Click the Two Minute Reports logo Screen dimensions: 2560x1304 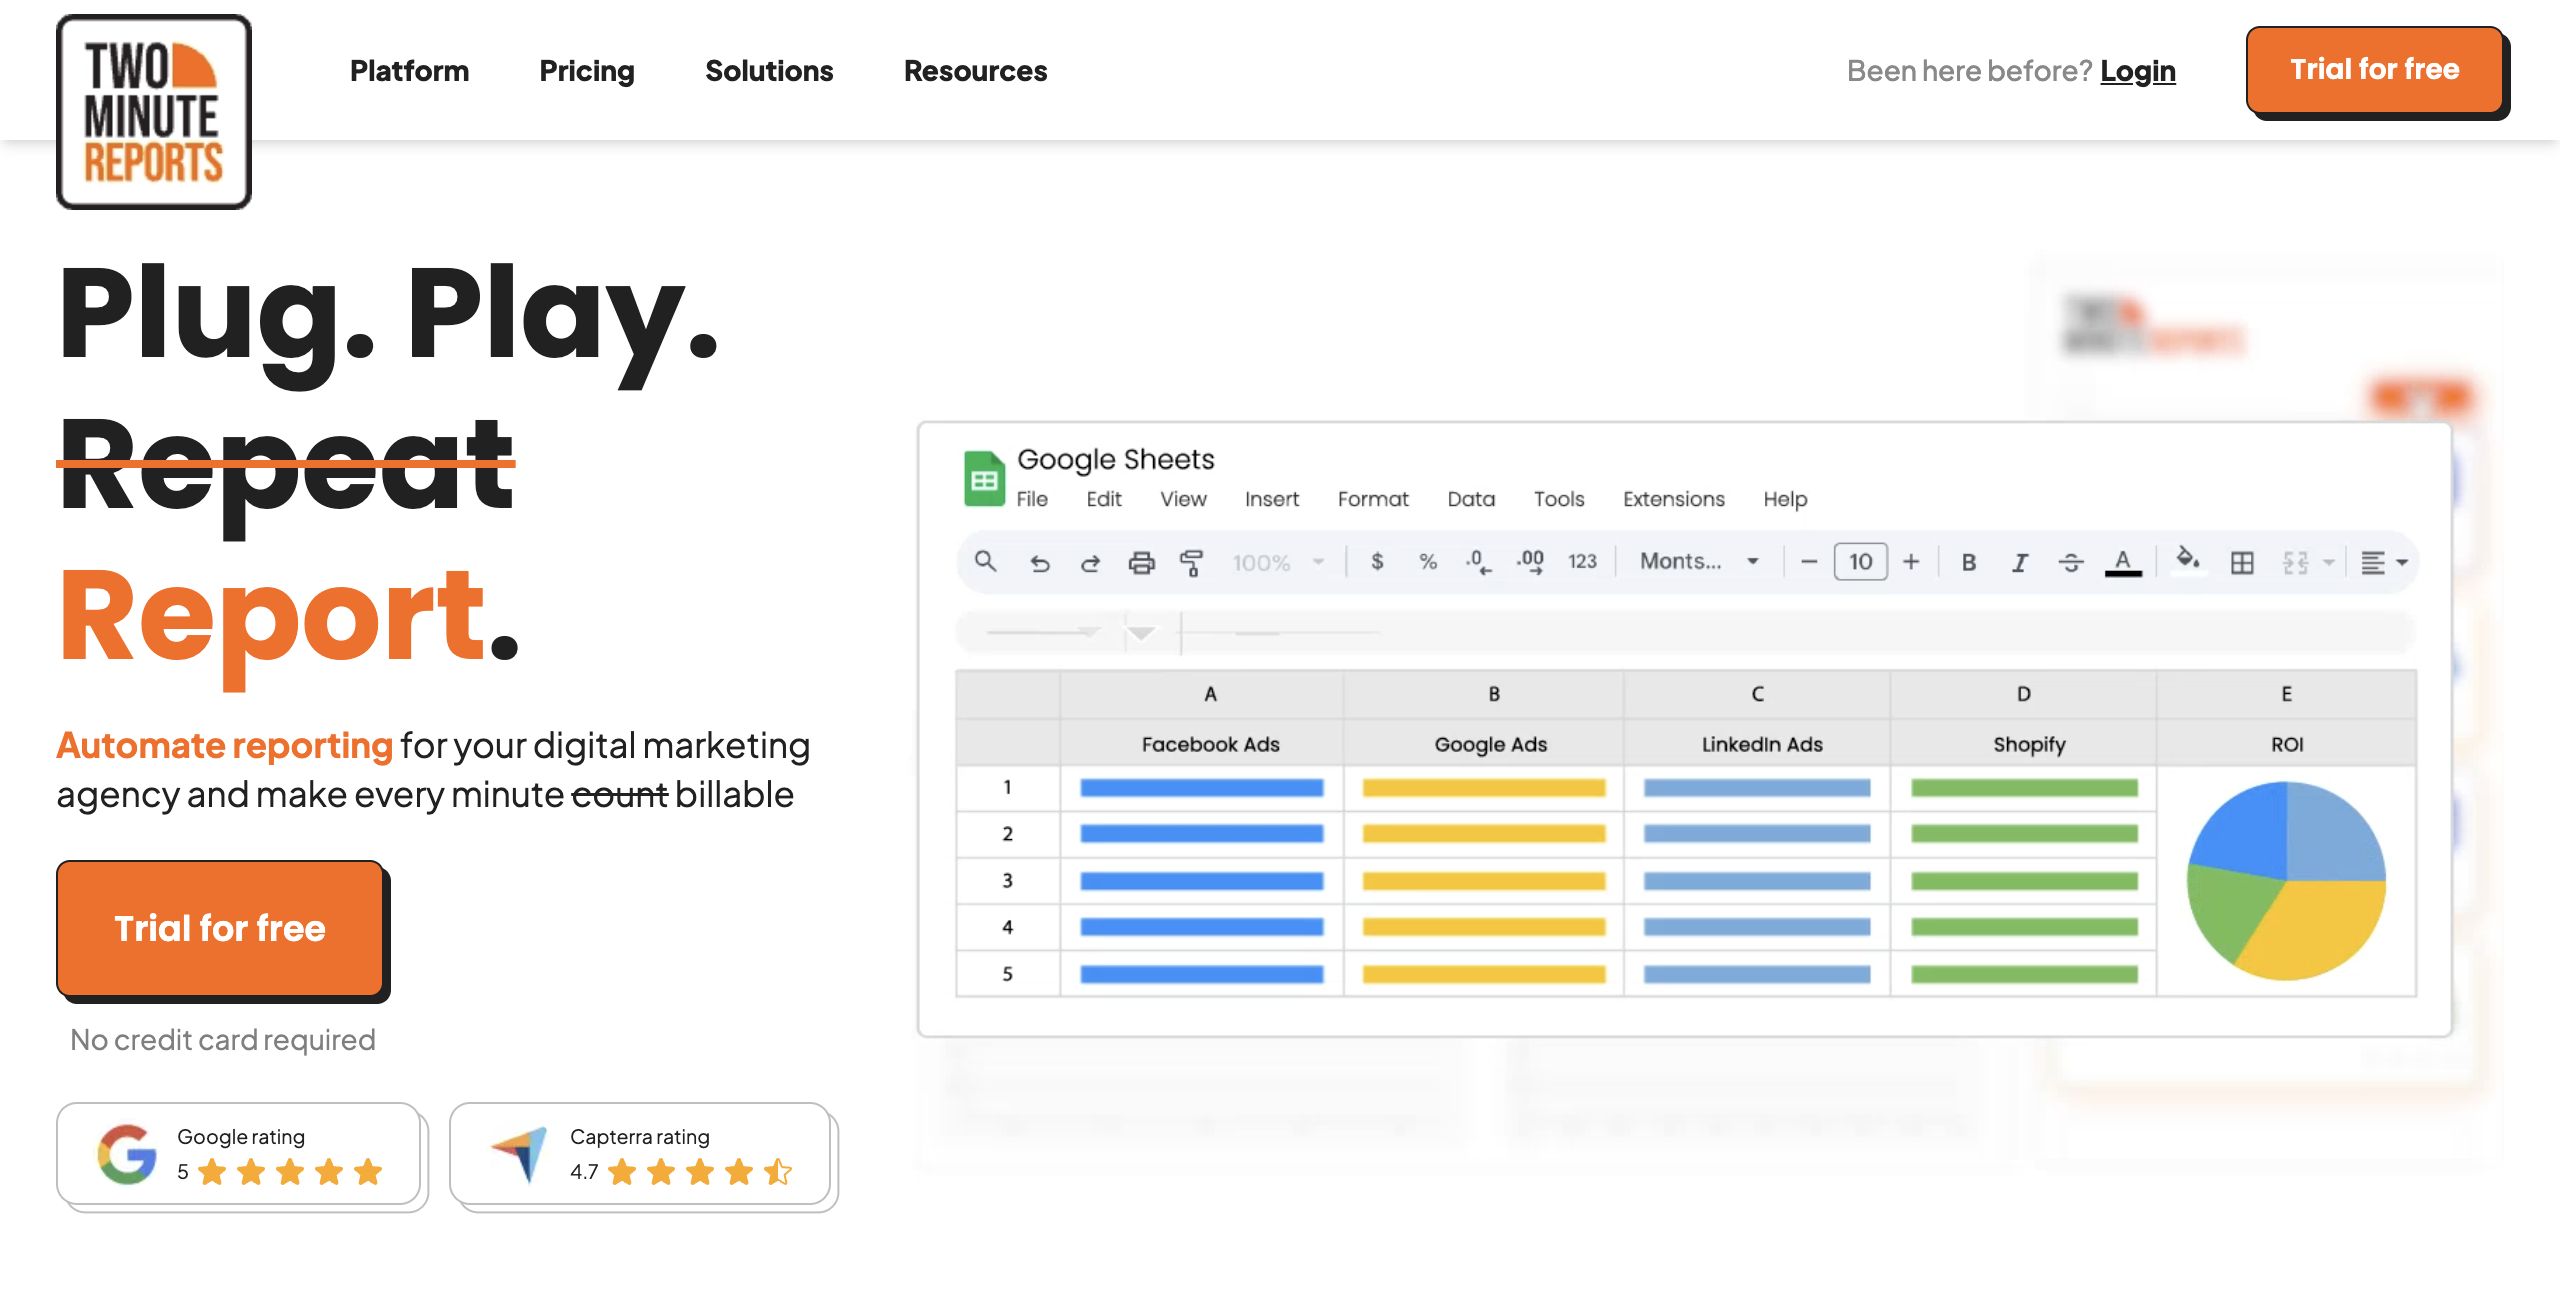coord(153,111)
